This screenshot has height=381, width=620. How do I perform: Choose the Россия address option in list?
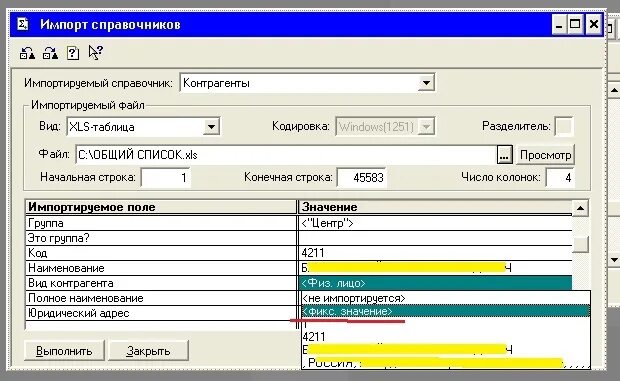tap(446, 362)
